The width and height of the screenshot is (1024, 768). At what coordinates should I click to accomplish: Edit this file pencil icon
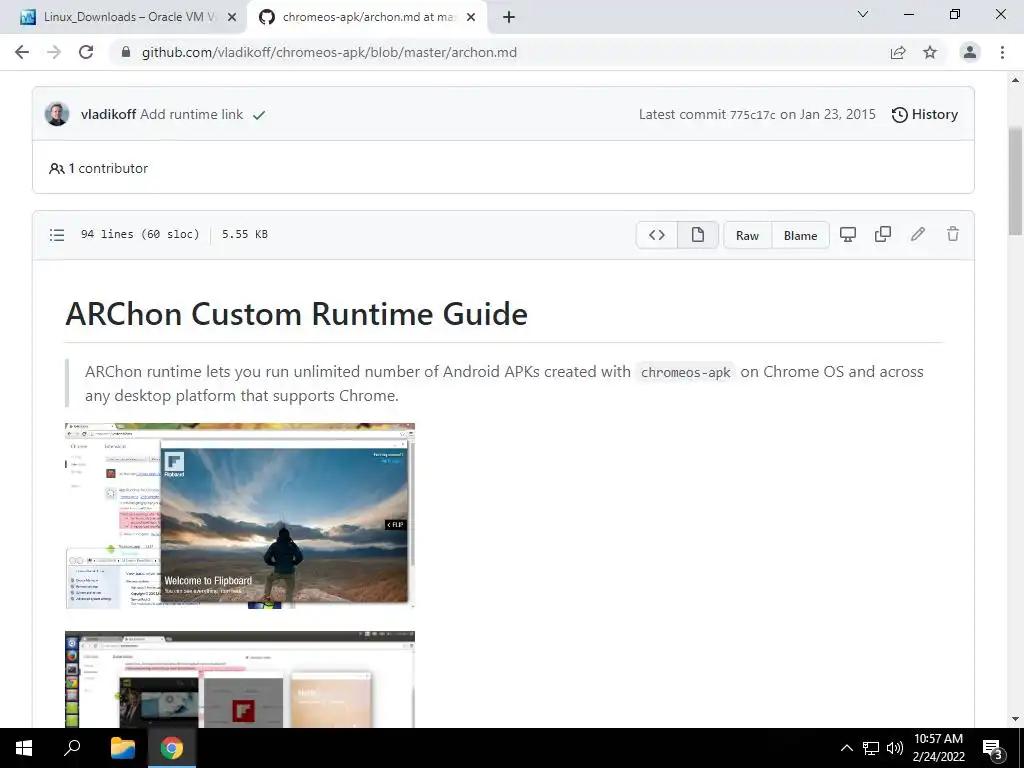point(918,234)
